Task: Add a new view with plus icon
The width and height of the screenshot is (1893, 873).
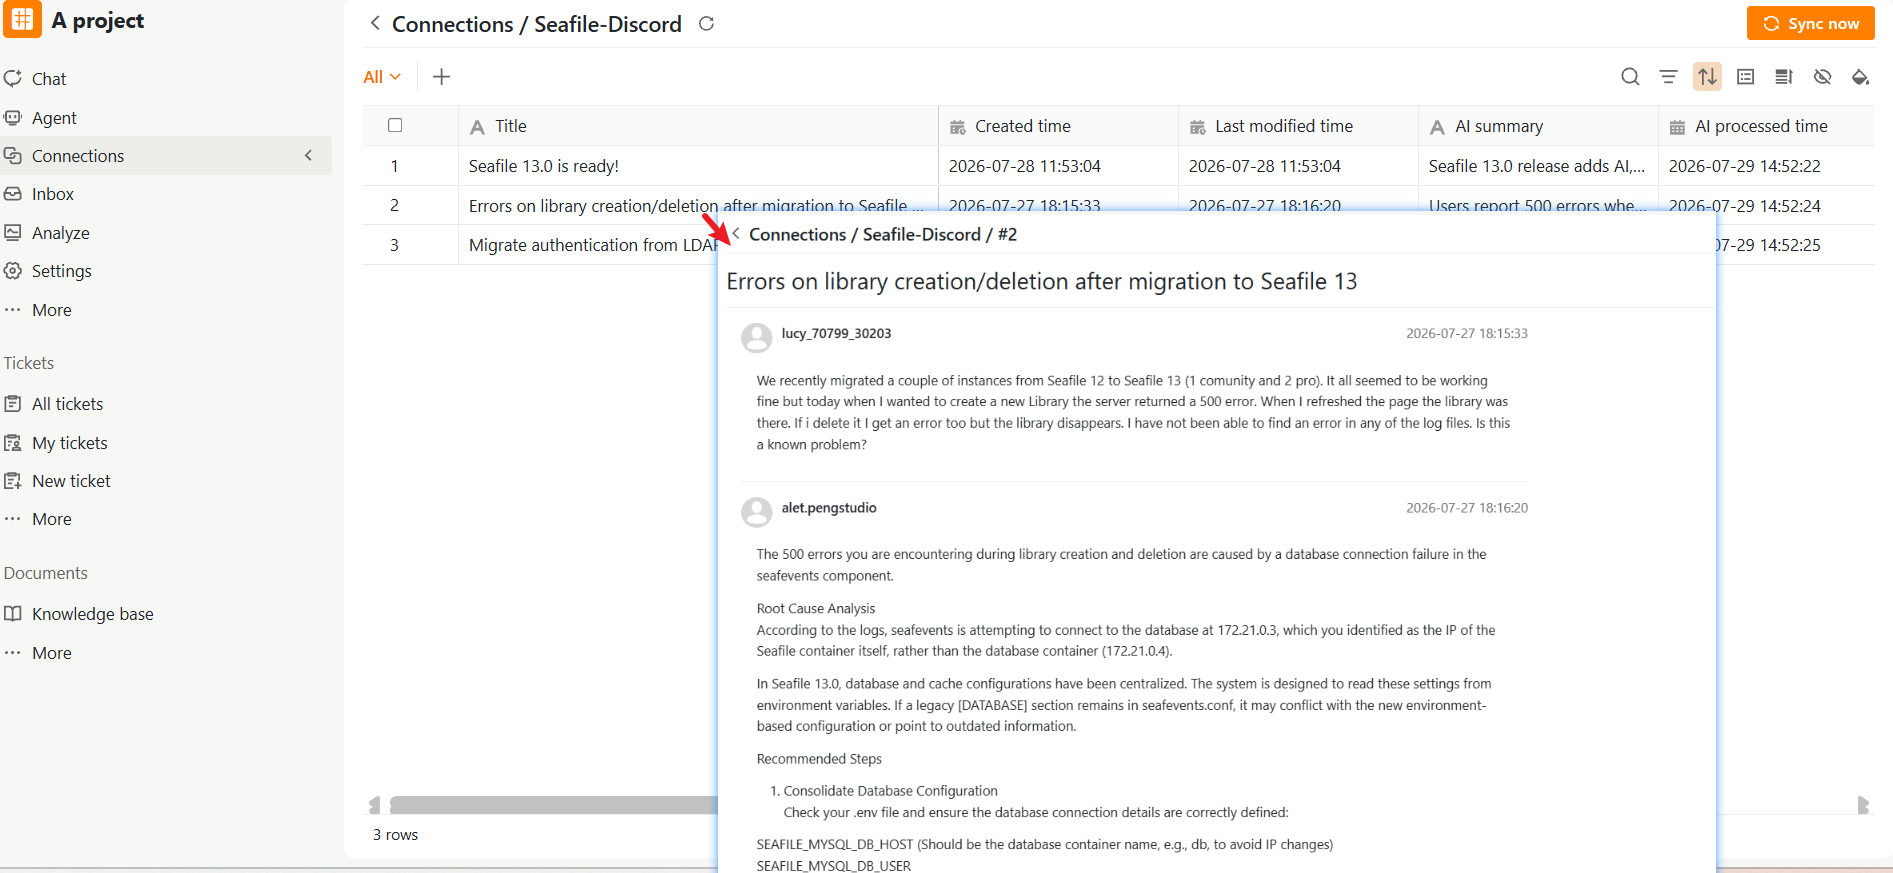Action: click(441, 77)
